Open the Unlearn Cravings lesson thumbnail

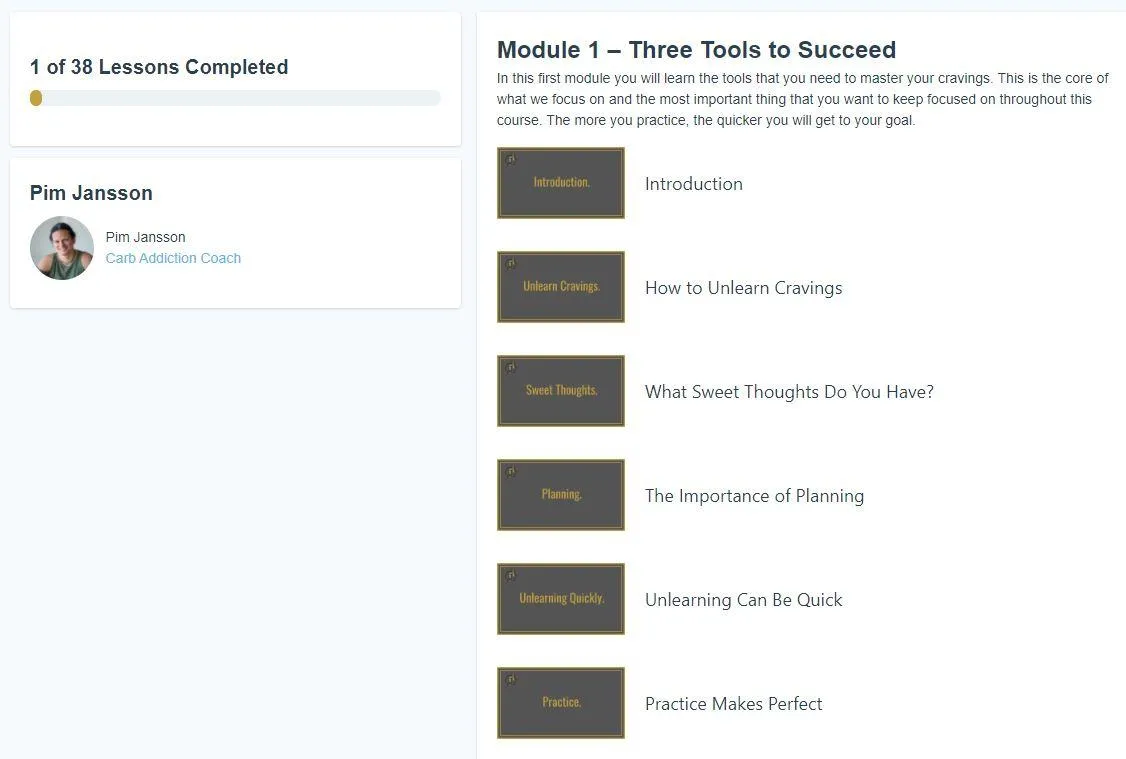(x=561, y=287)
